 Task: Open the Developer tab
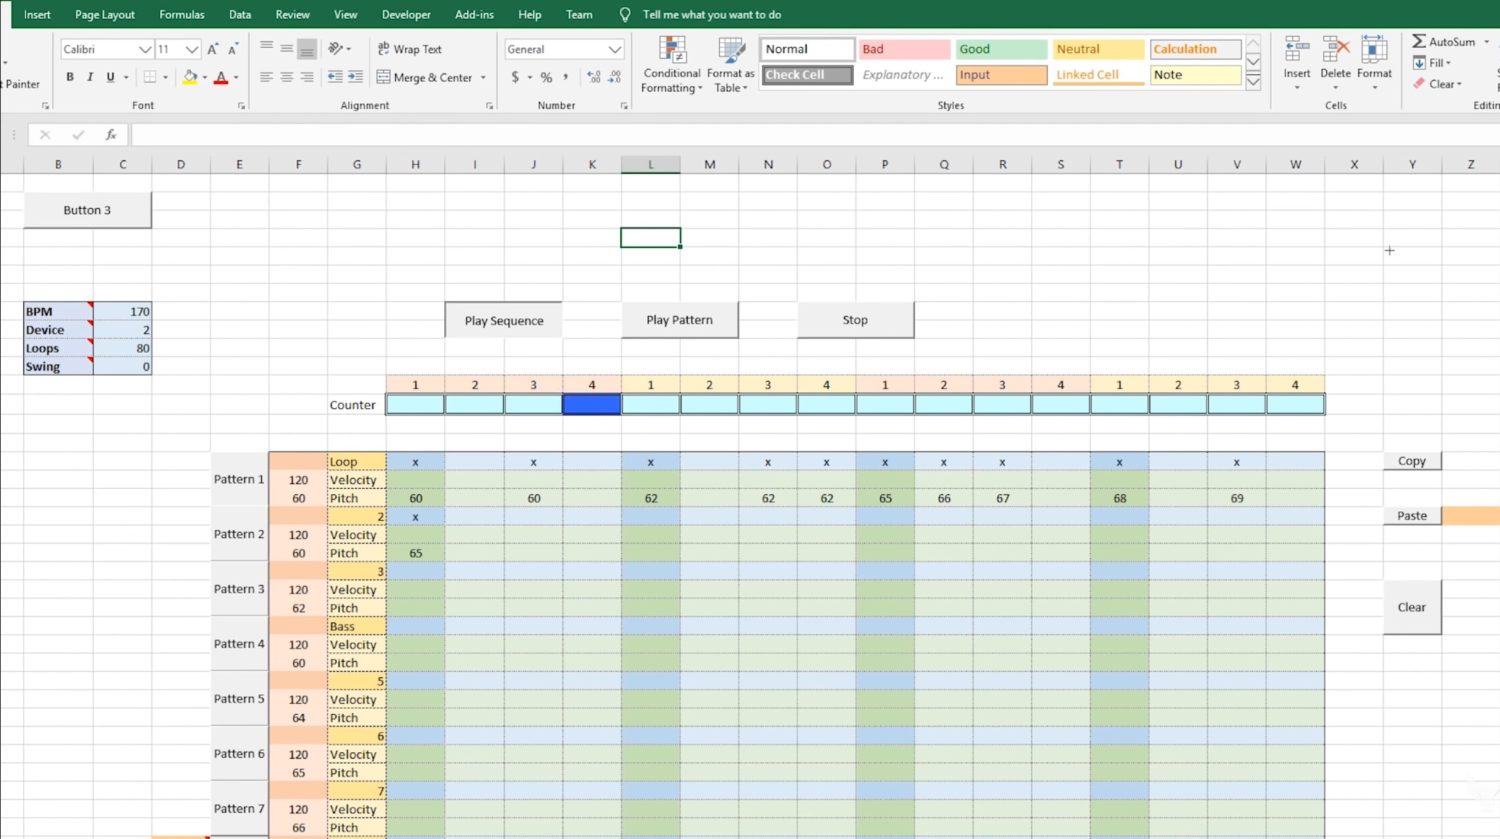click(x=406, y=15)
